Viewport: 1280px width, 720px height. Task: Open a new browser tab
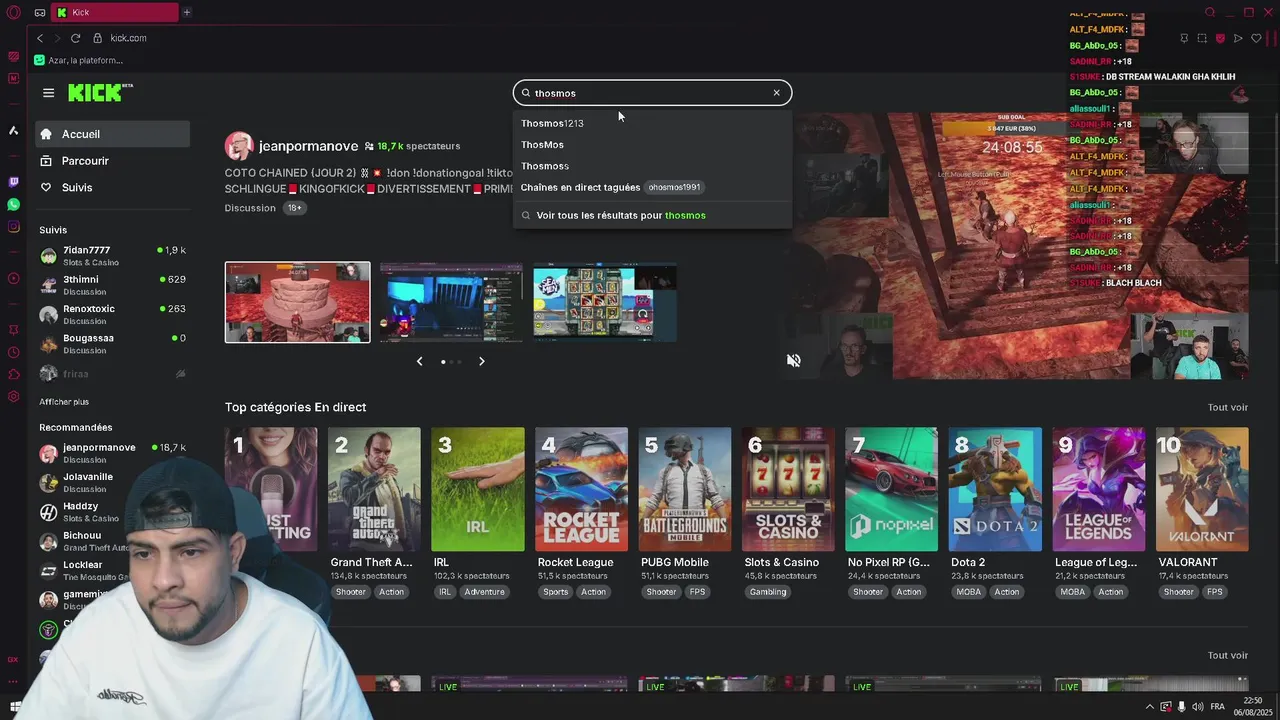pyautogui.click(x=186, y=12)
